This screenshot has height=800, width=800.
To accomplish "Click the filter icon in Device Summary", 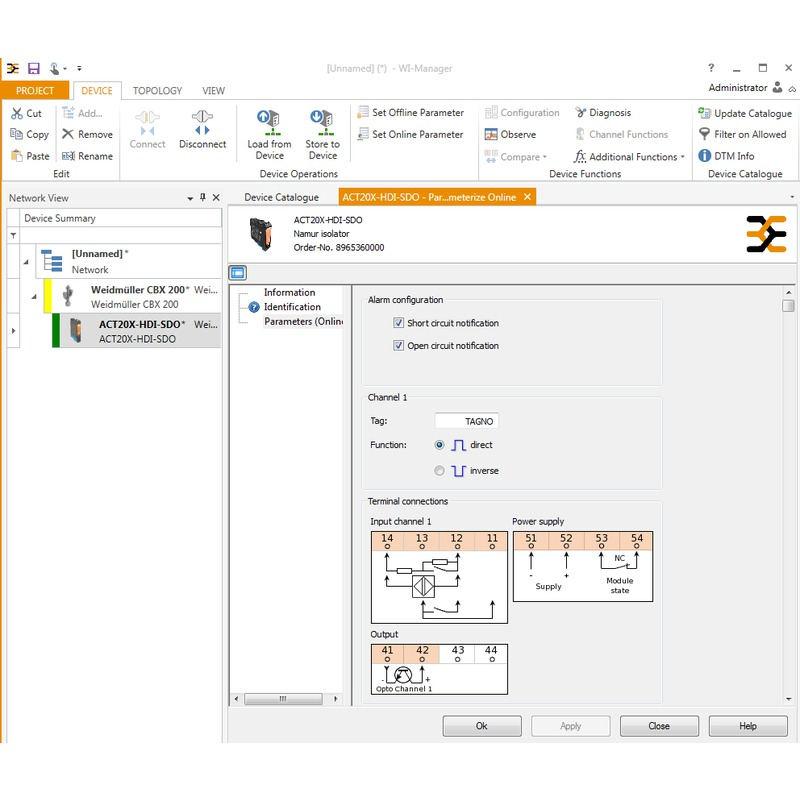I will click(x=13, y=235).
